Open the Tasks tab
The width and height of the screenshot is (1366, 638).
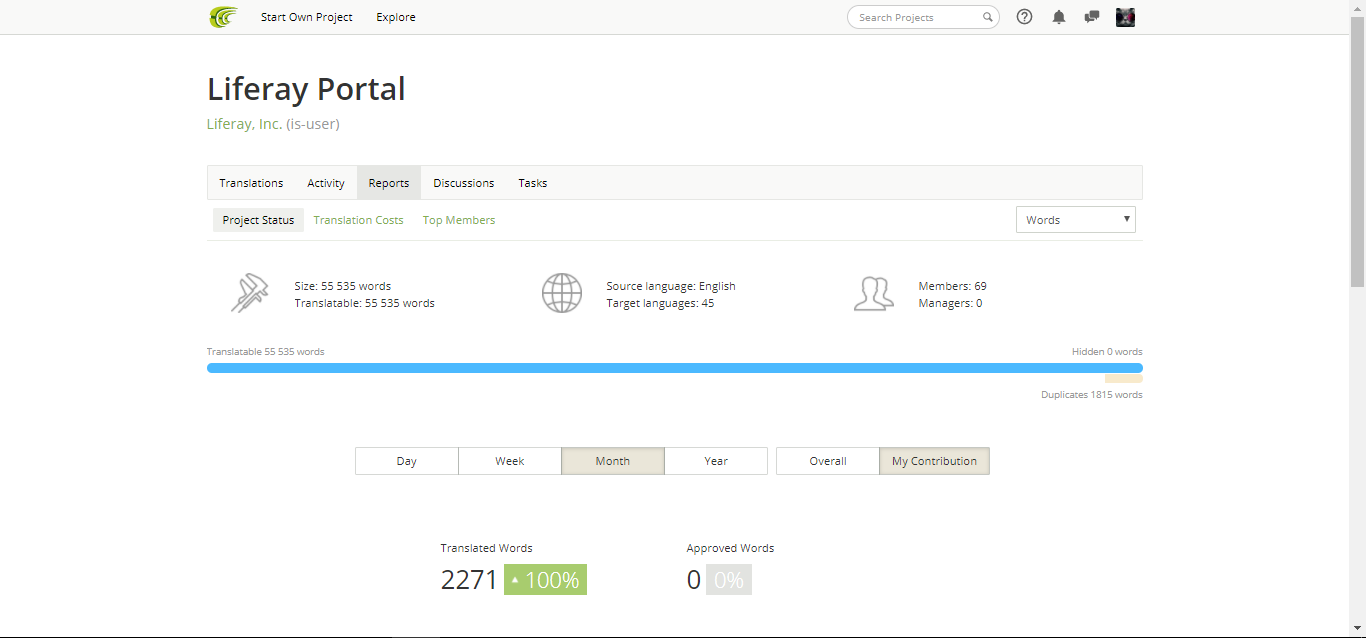[533, 183]
